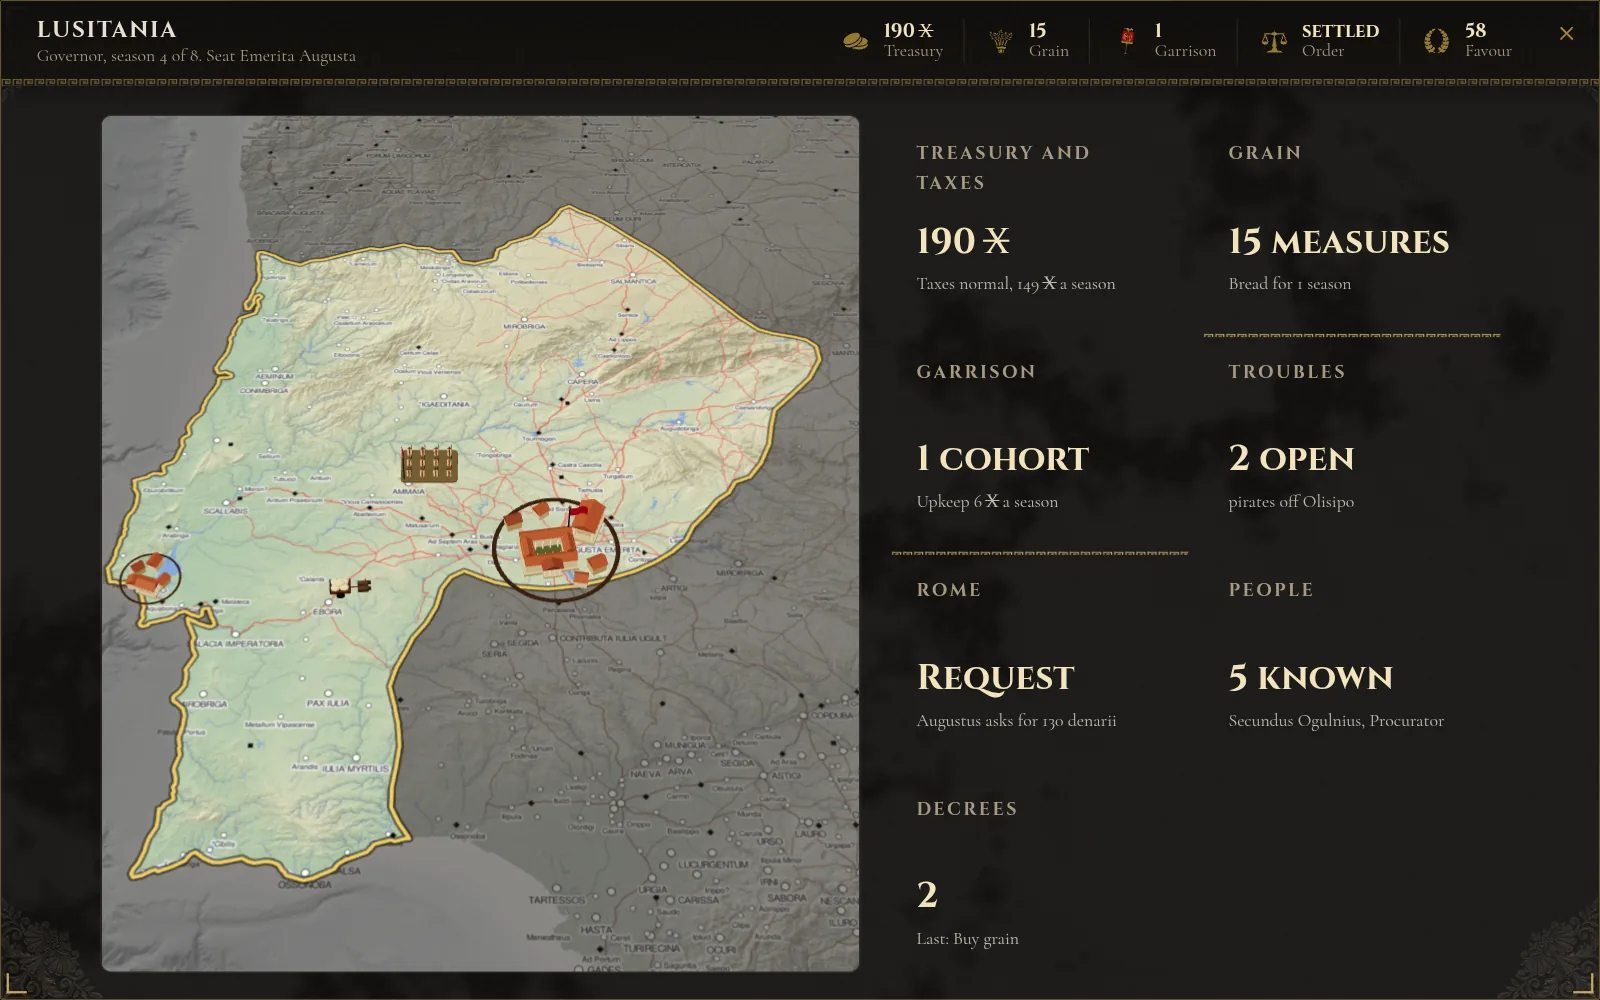The width and height of the screenshot is (1600, 1000).
Task: Click 'Last: Buy grain' text
Action: tap(968, 939)
